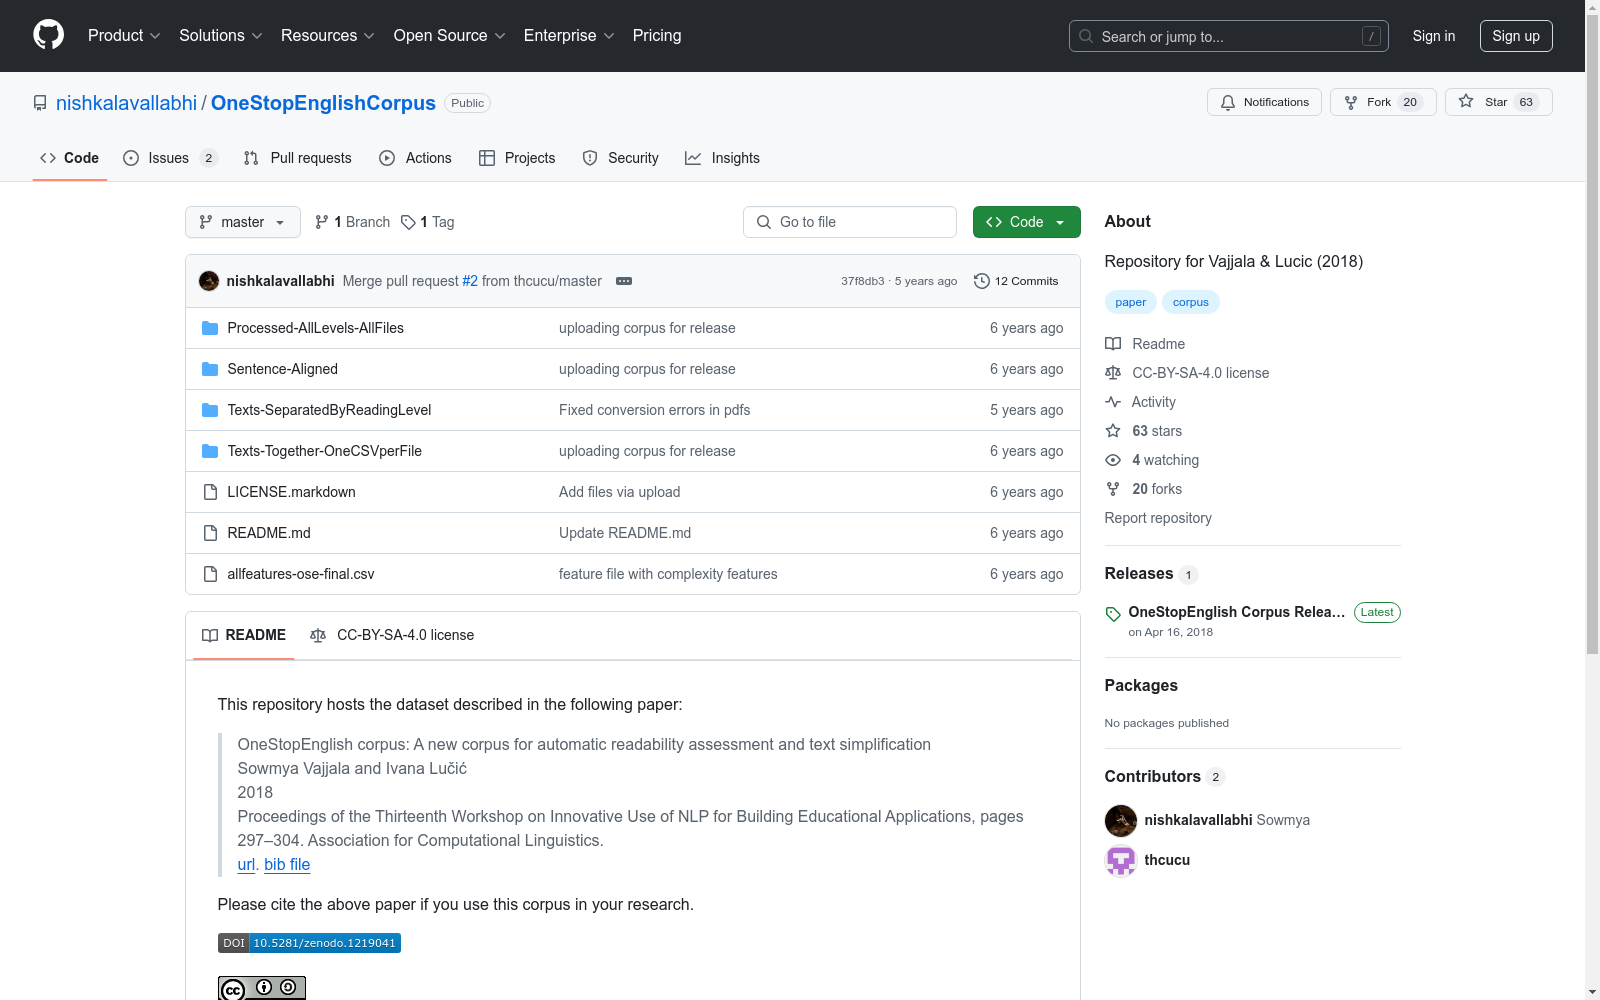Click the Sign in link
This screenshot has width=1600, height=1000.
pos(1434,36)
